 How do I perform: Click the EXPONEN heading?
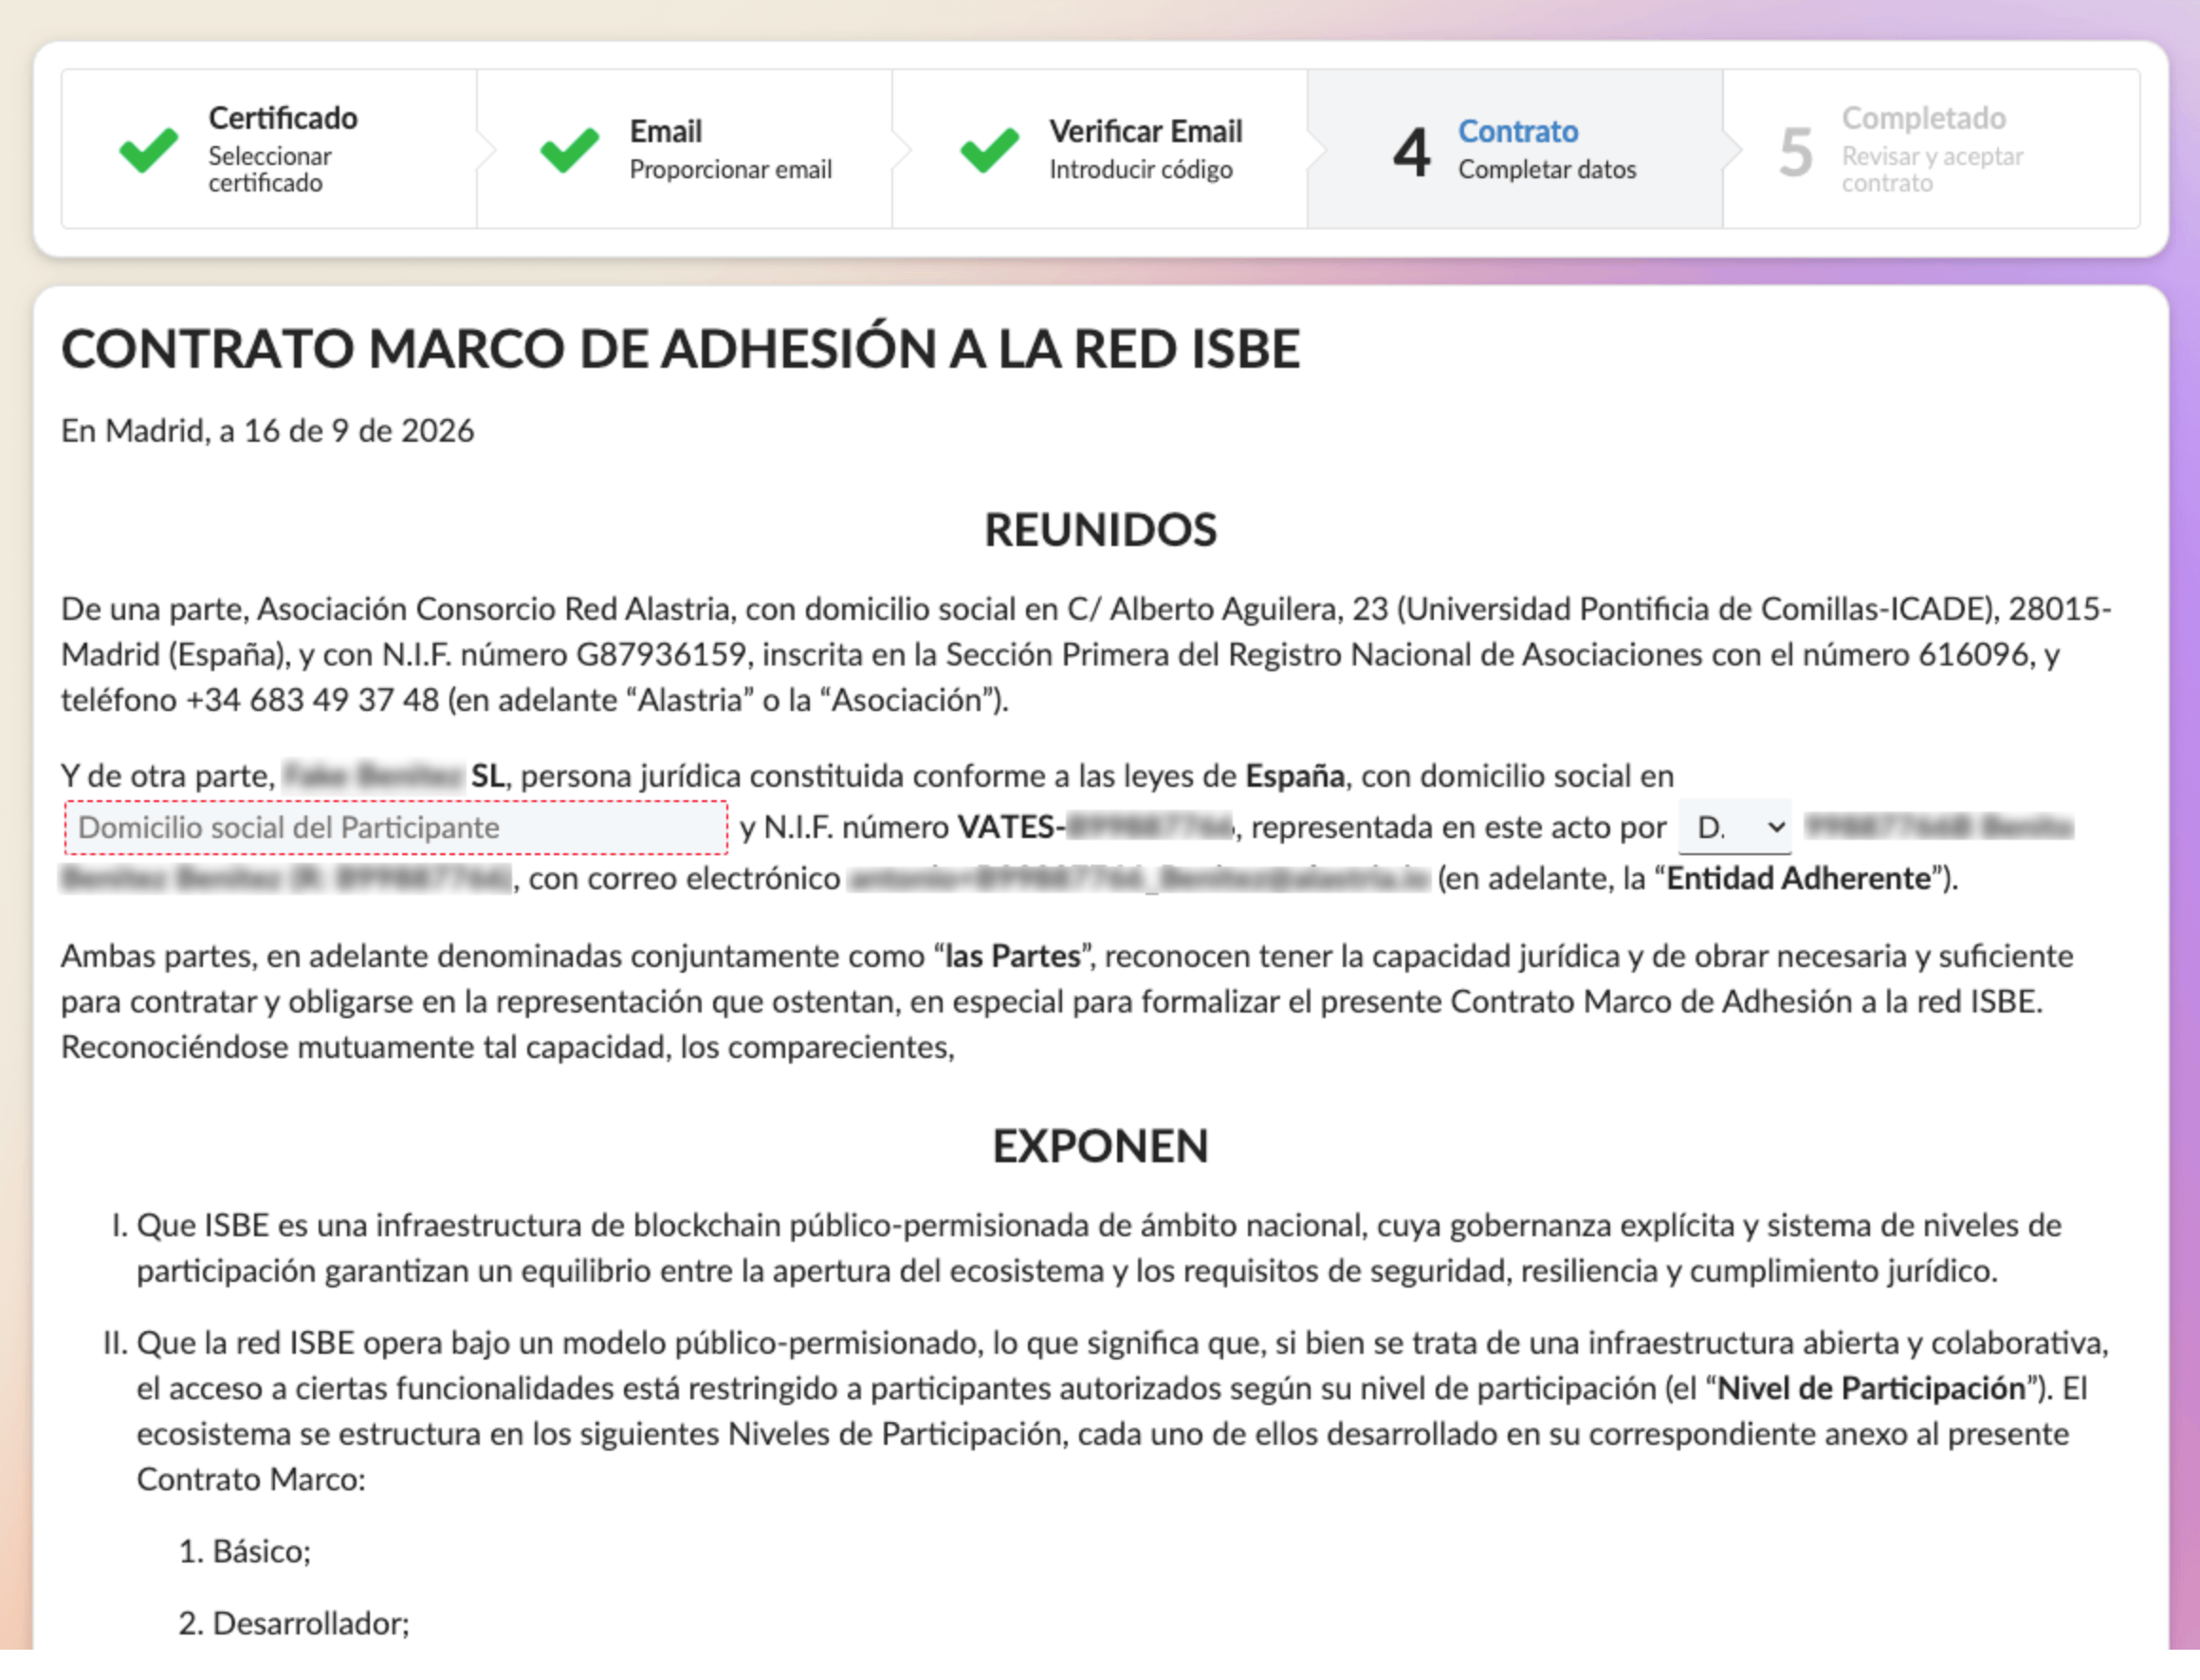click(1100, 1146)
